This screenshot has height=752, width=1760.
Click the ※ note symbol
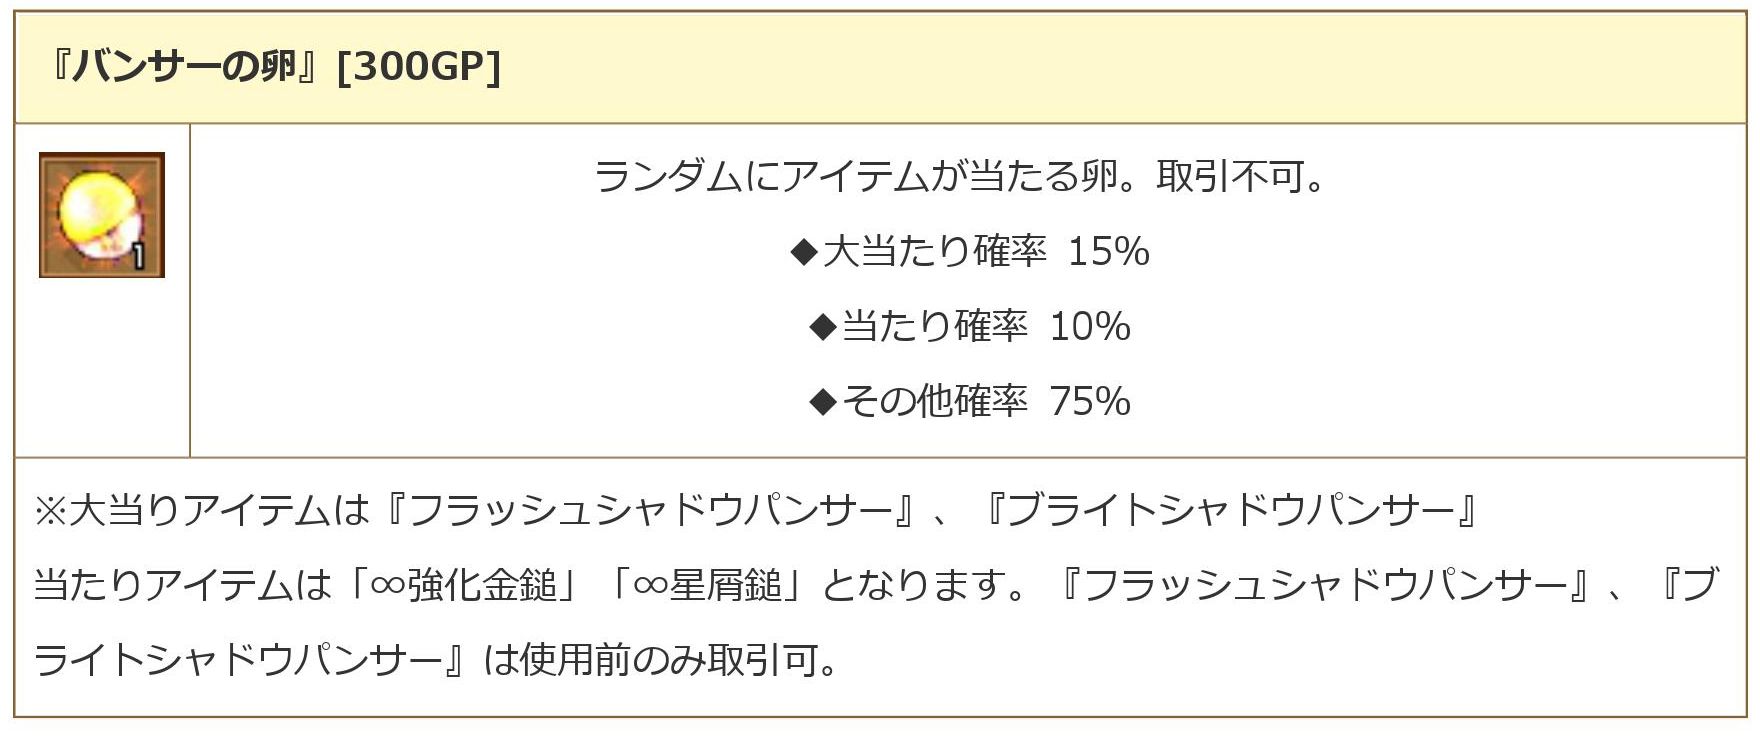coord(49,511)
